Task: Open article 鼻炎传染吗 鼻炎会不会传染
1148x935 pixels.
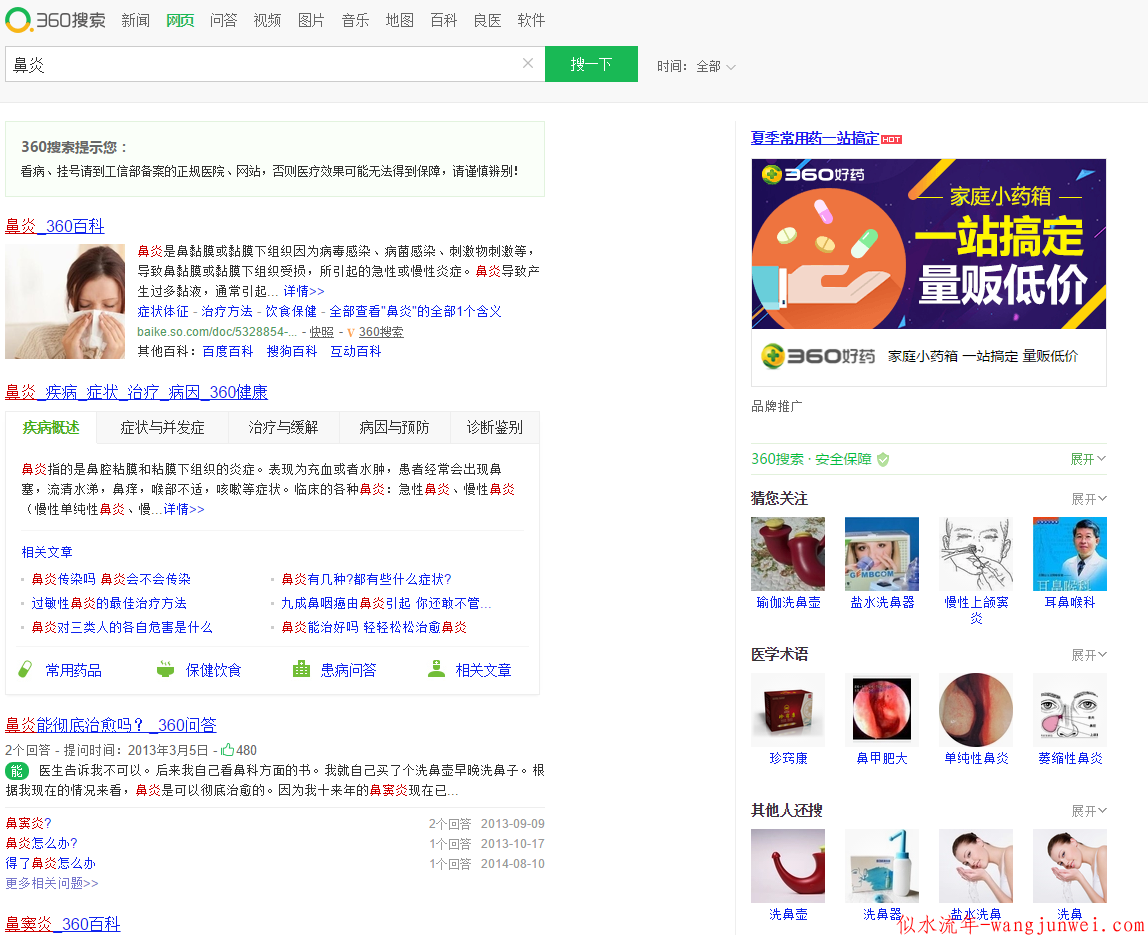Action: coord(111,579)
